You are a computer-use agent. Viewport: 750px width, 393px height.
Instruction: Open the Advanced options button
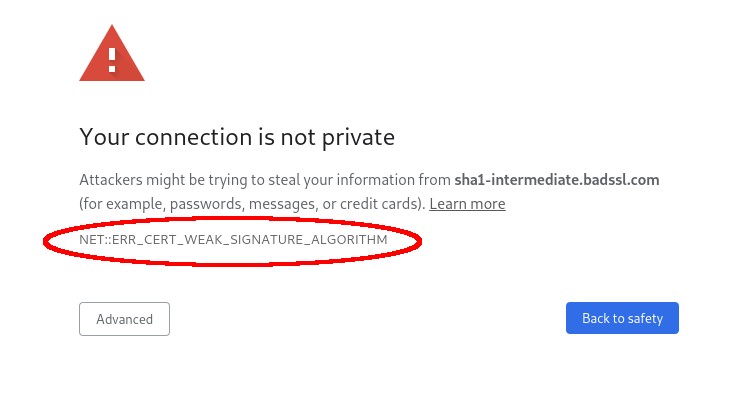point(124,319)
